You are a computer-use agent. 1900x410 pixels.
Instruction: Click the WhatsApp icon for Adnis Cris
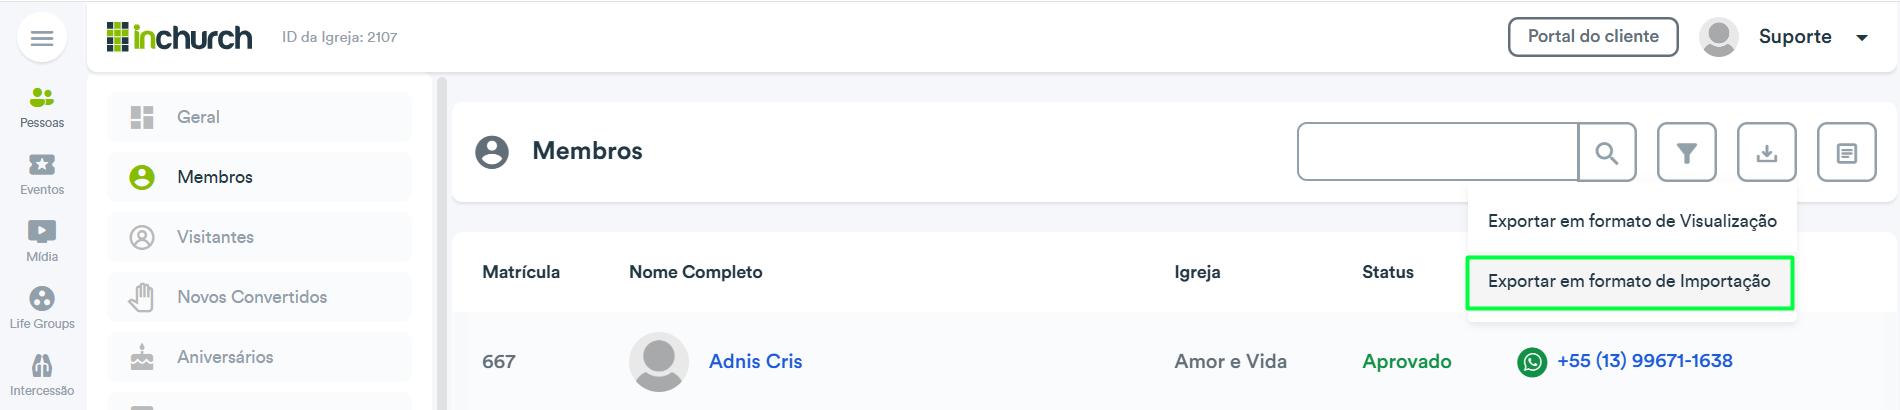coord(1532,362)
